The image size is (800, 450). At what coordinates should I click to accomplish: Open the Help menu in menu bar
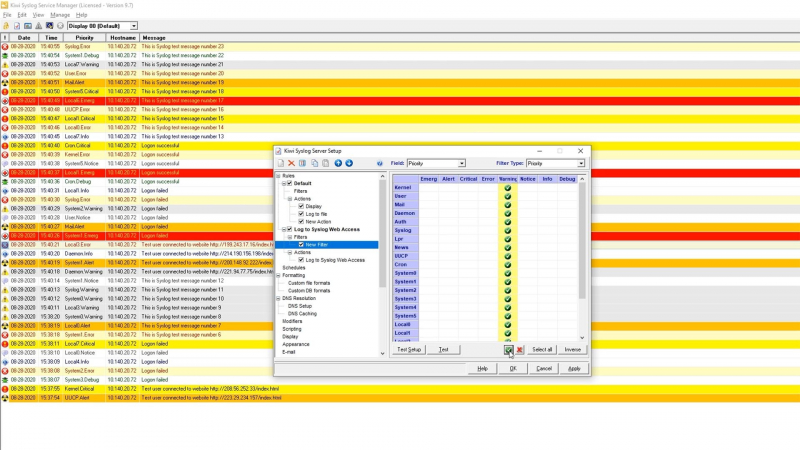point(81,15)
